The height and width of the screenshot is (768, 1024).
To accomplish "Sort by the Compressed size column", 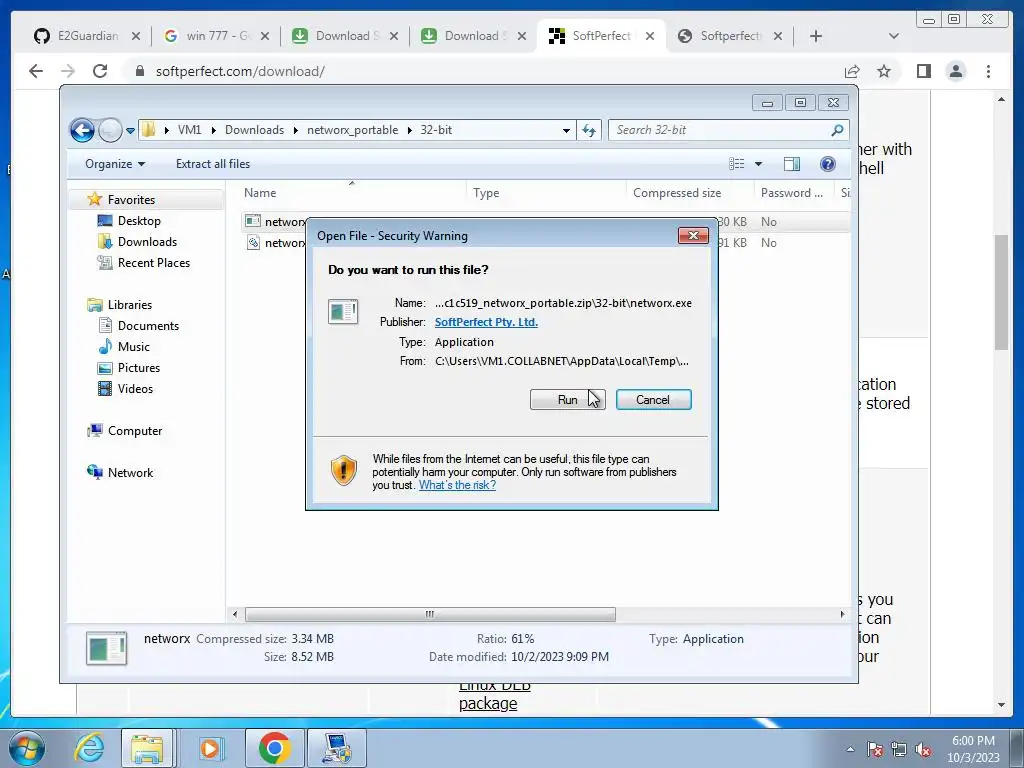I will (677, 193).
